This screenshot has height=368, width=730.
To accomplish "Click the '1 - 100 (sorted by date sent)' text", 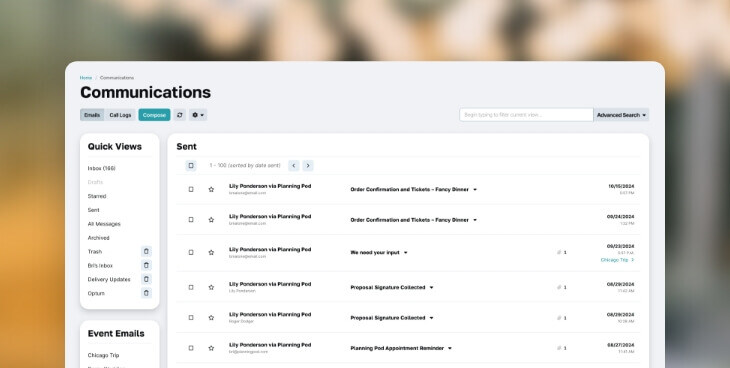I will (245, 165).
